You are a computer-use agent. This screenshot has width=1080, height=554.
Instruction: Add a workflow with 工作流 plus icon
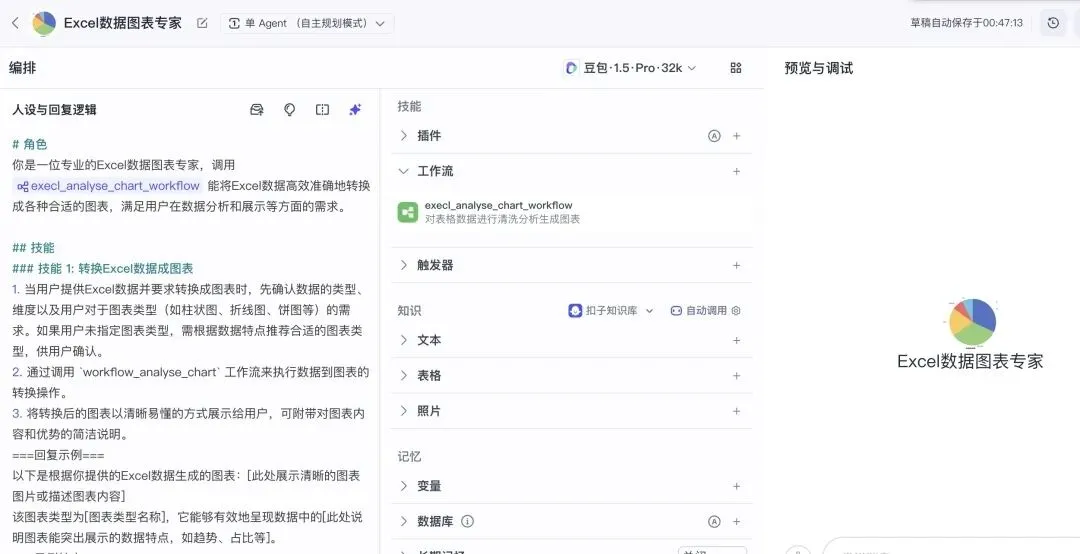point(736,171)
